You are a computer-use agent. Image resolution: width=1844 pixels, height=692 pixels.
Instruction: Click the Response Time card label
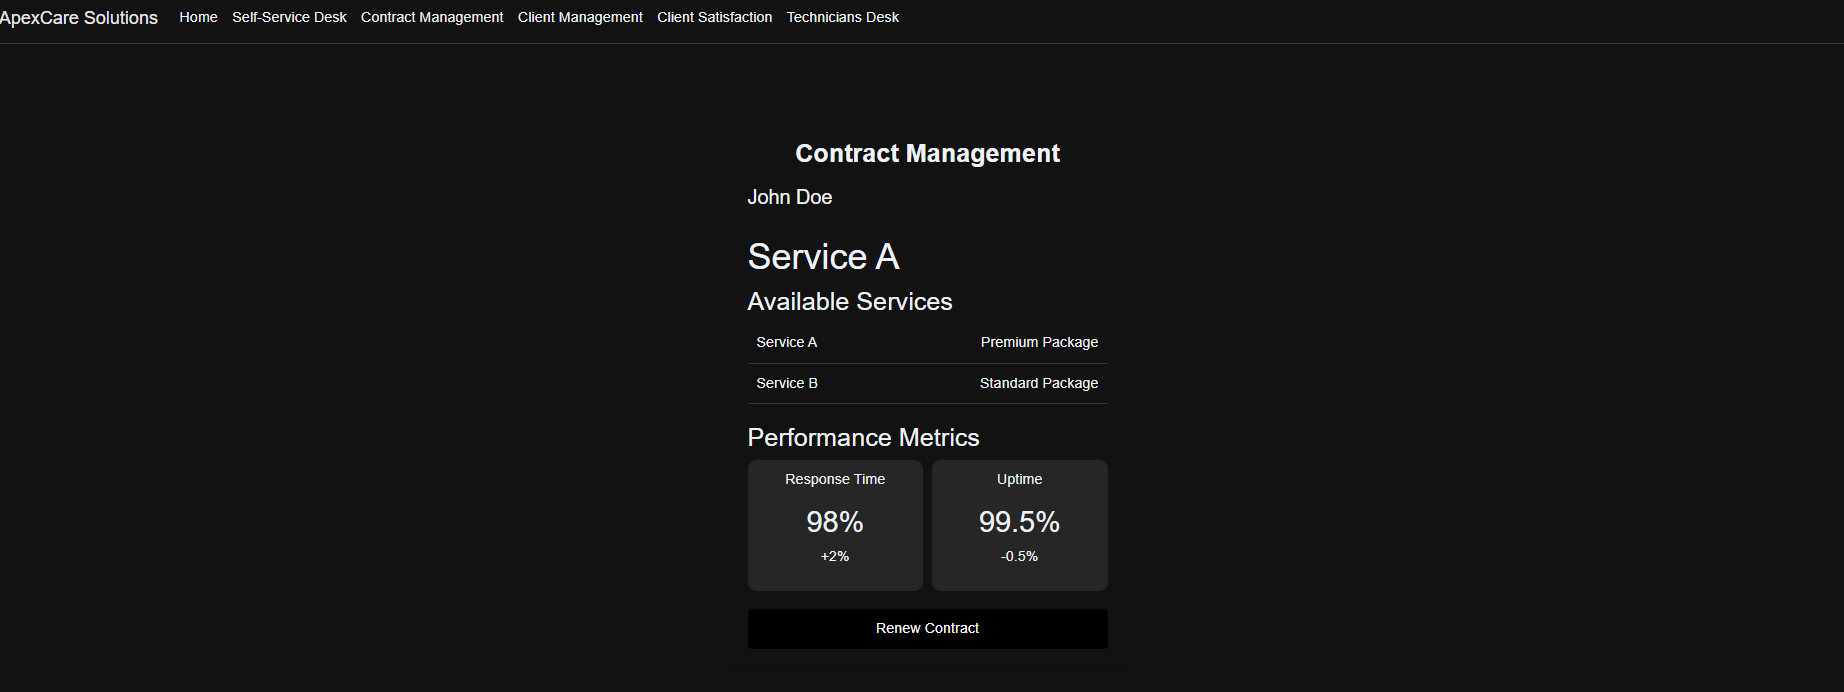[x=835, y=479]
